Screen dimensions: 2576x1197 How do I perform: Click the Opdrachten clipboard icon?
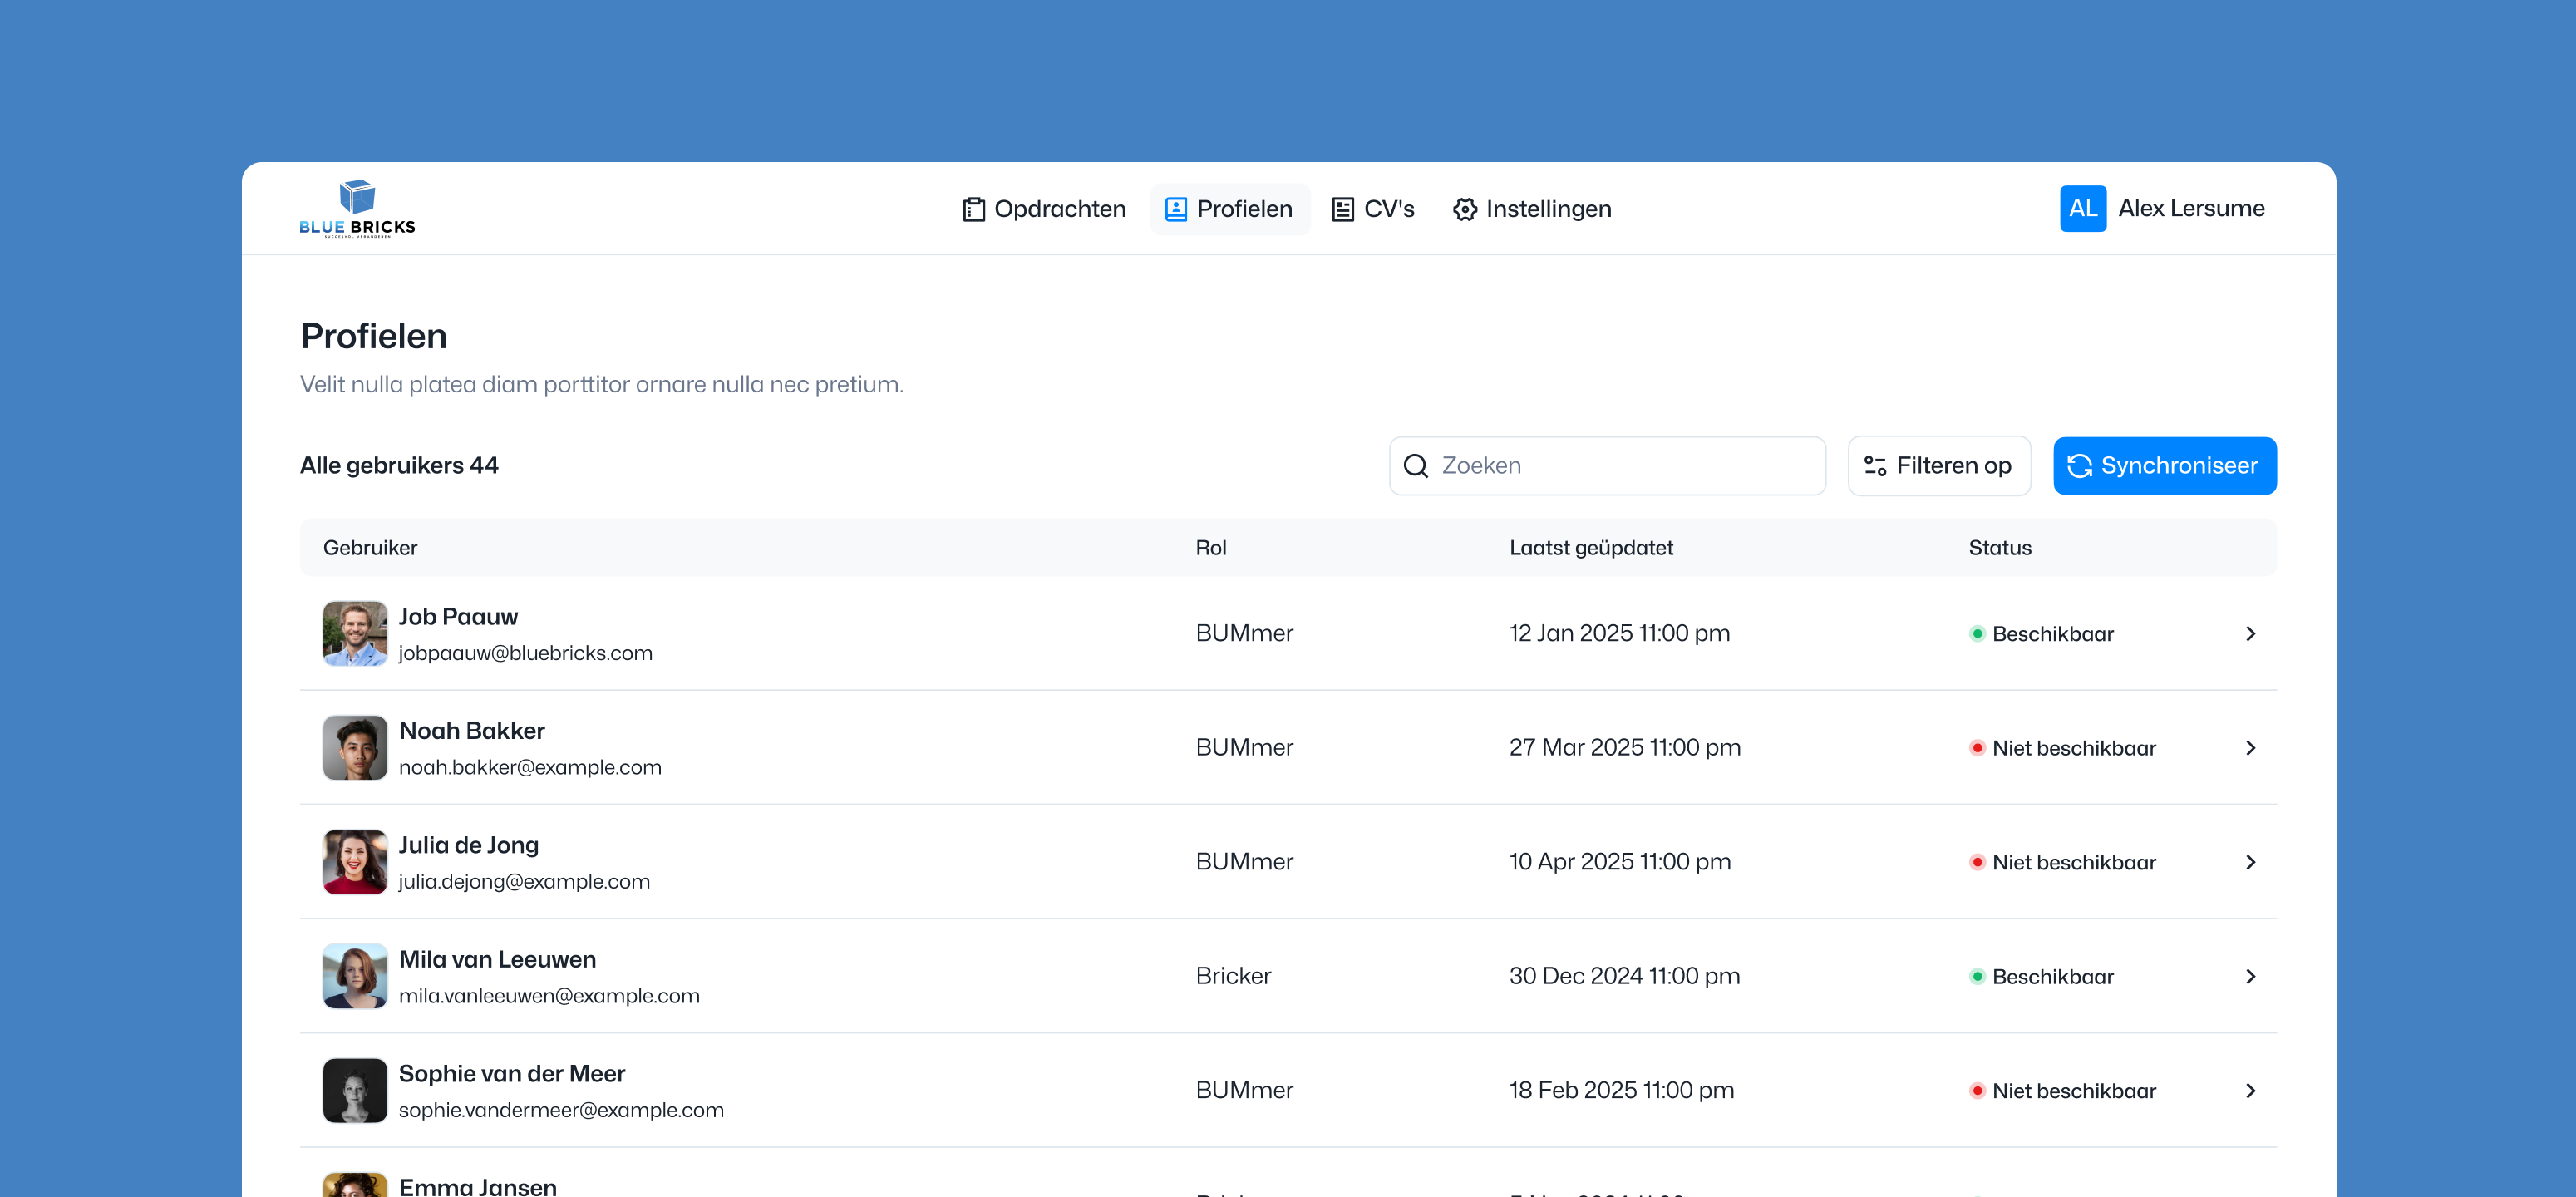pyautogui.click(x=973, y=209)
